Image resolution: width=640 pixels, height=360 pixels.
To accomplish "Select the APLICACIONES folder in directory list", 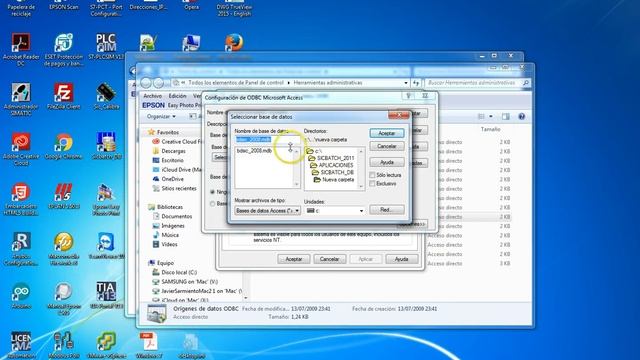I will (x=331, y=165).
